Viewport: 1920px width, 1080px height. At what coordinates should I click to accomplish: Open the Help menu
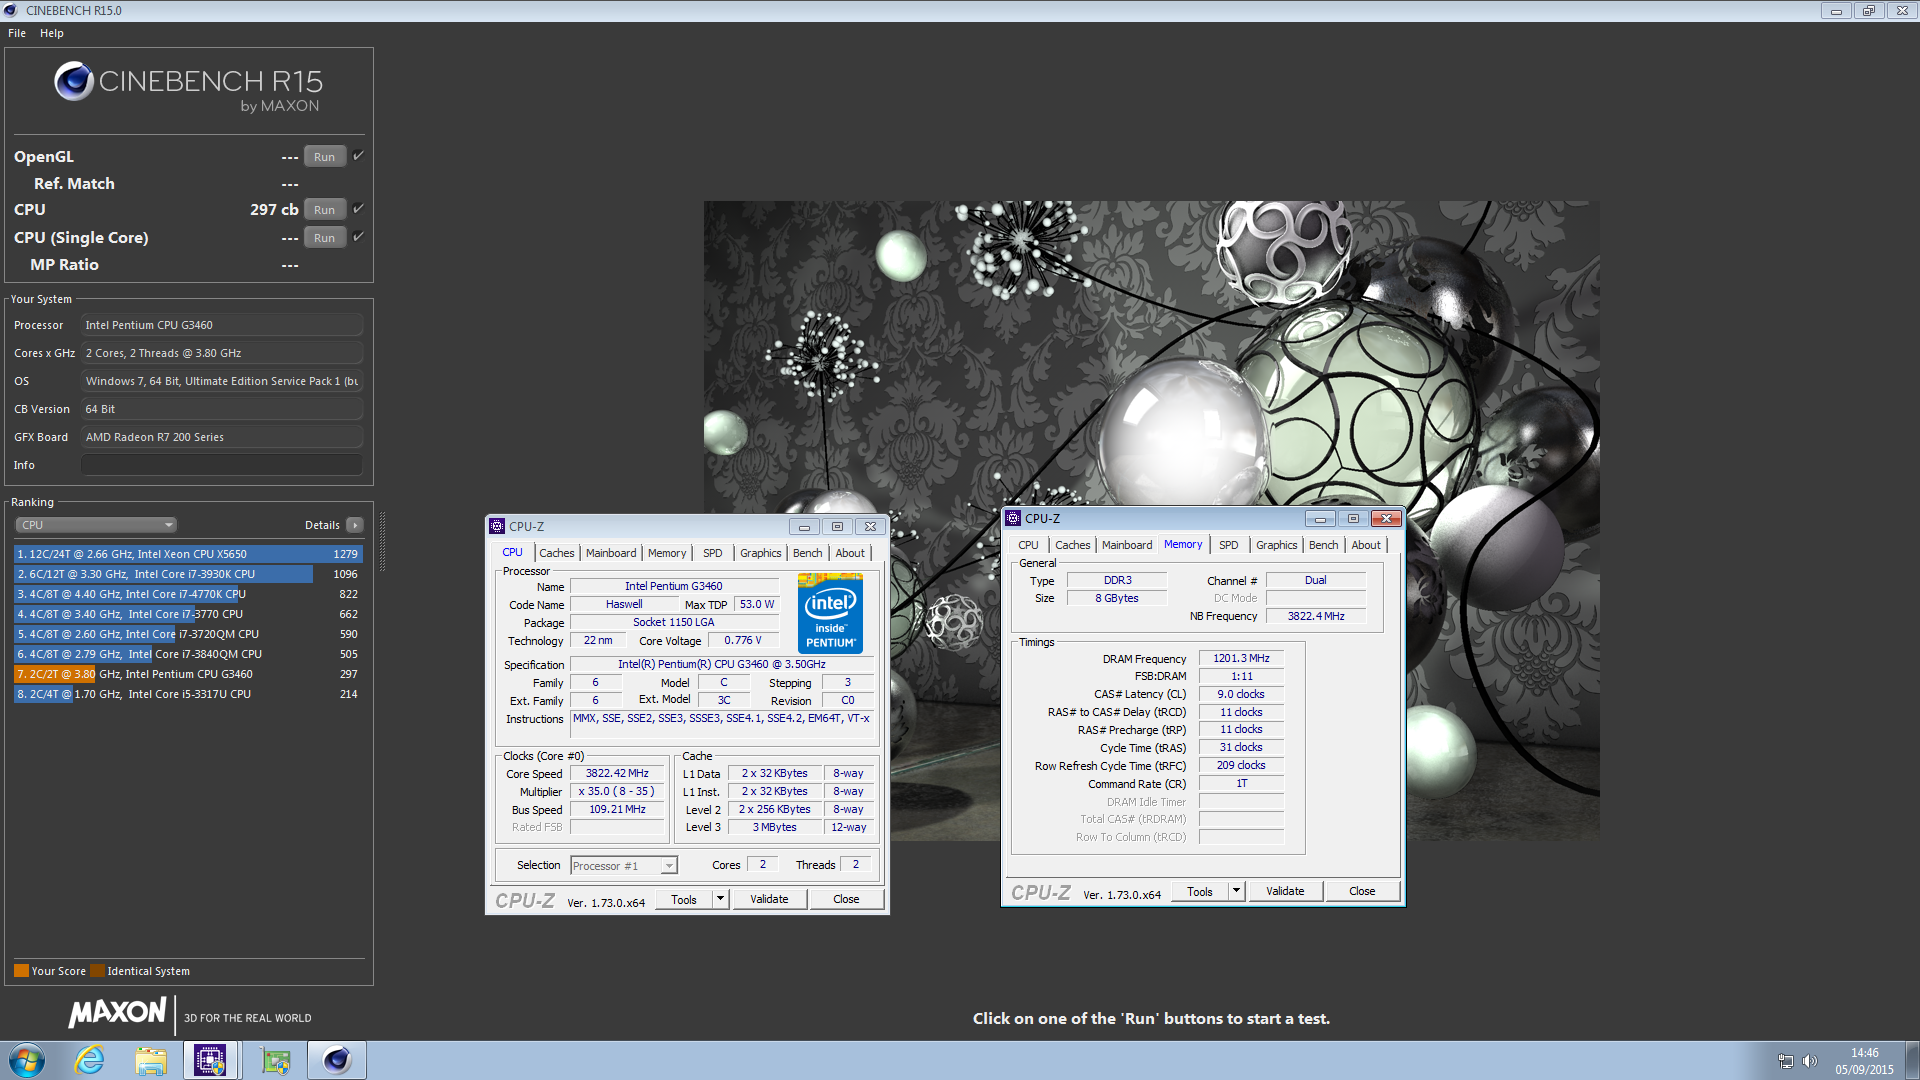52,33
